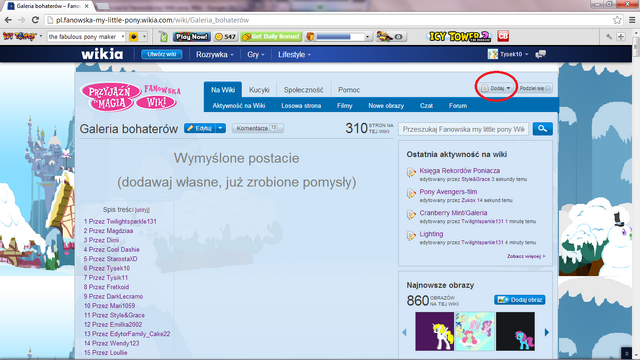Click the toolbar plus icon
Image resolution: width=640 pixels, height=360 pixels.
[x=621, y=37]
